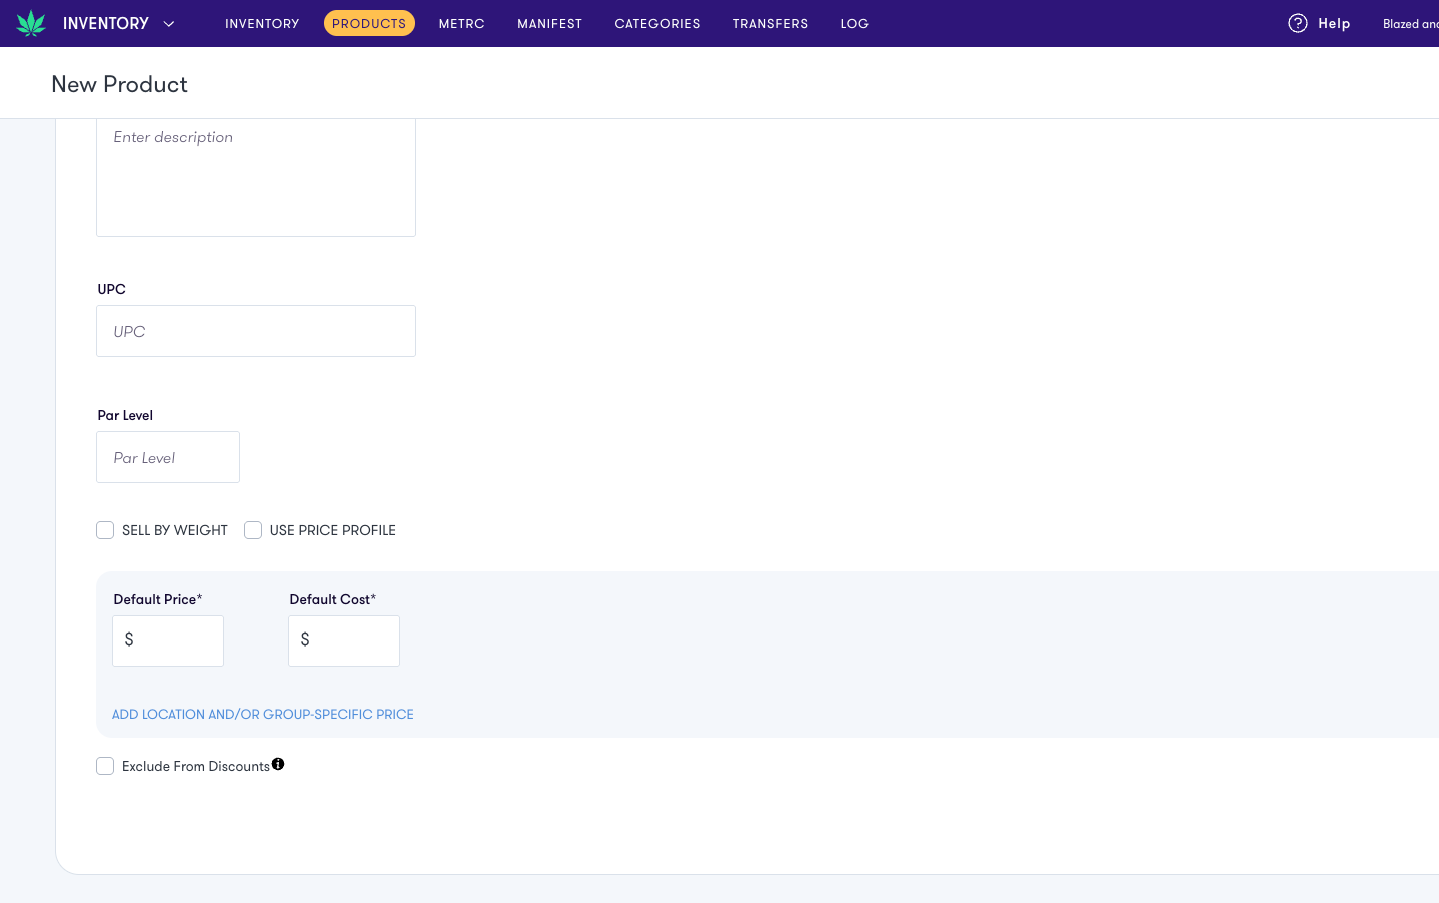Open the Inventory tab in the navigation bar
The image size is (1439, 903).
click(x=262, y=23)
